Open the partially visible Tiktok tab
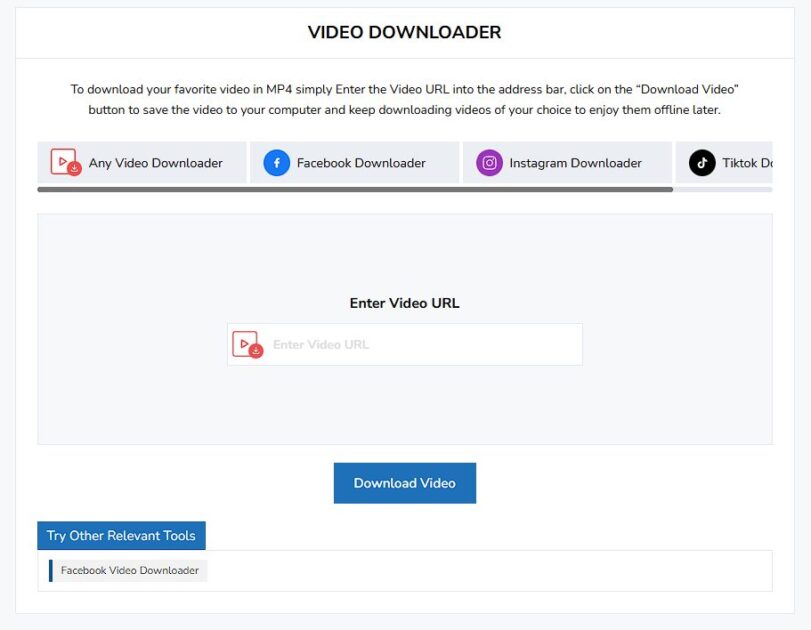This screenshot has width=811, height=630. pos(724,162)
